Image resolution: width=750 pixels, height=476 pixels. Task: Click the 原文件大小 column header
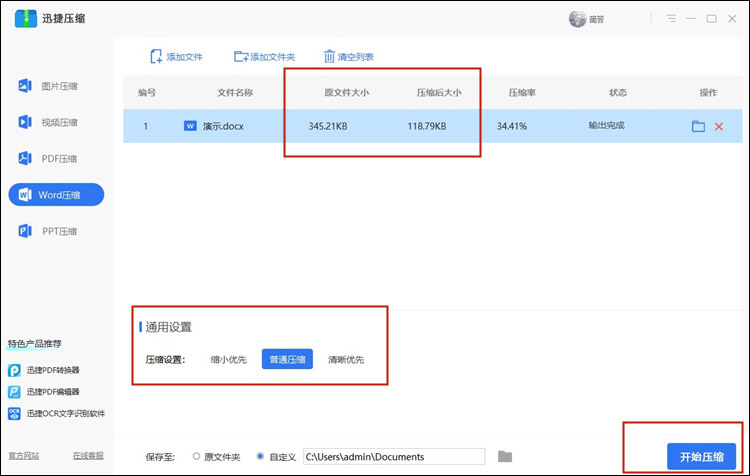point(346,92)
